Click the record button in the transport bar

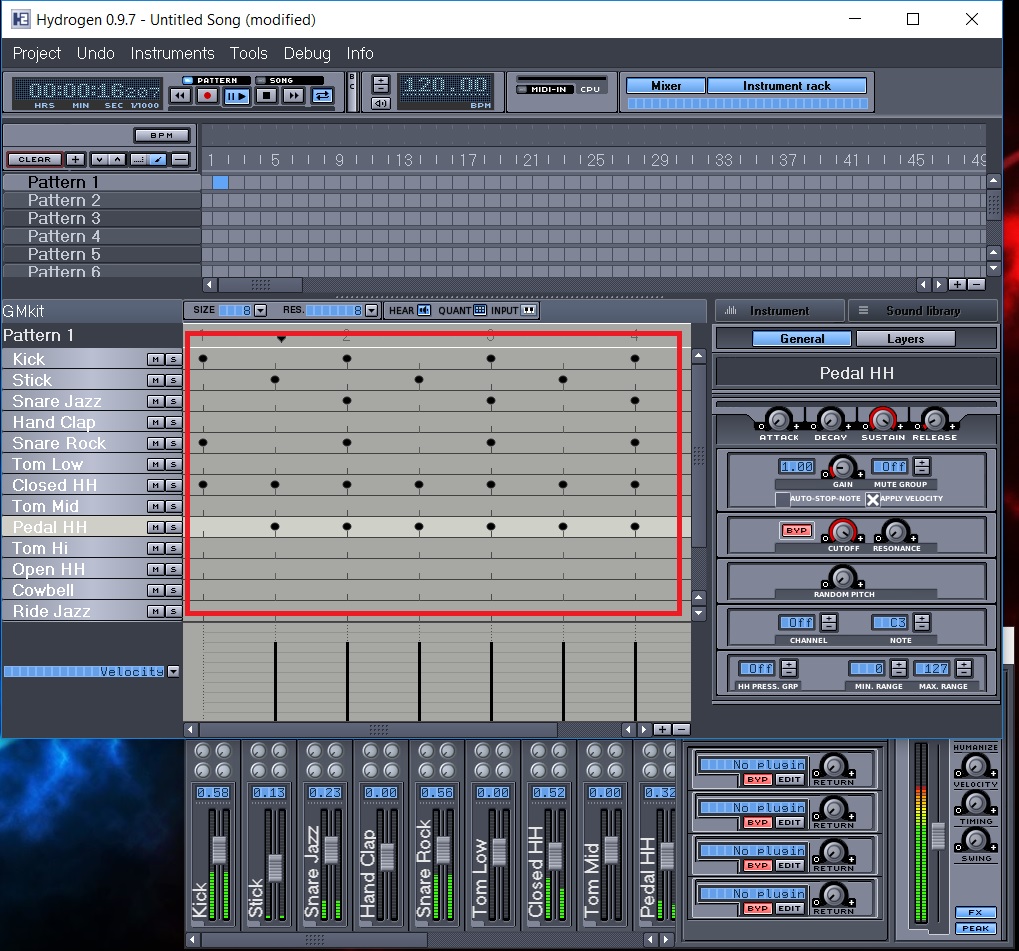pos(208,96)
